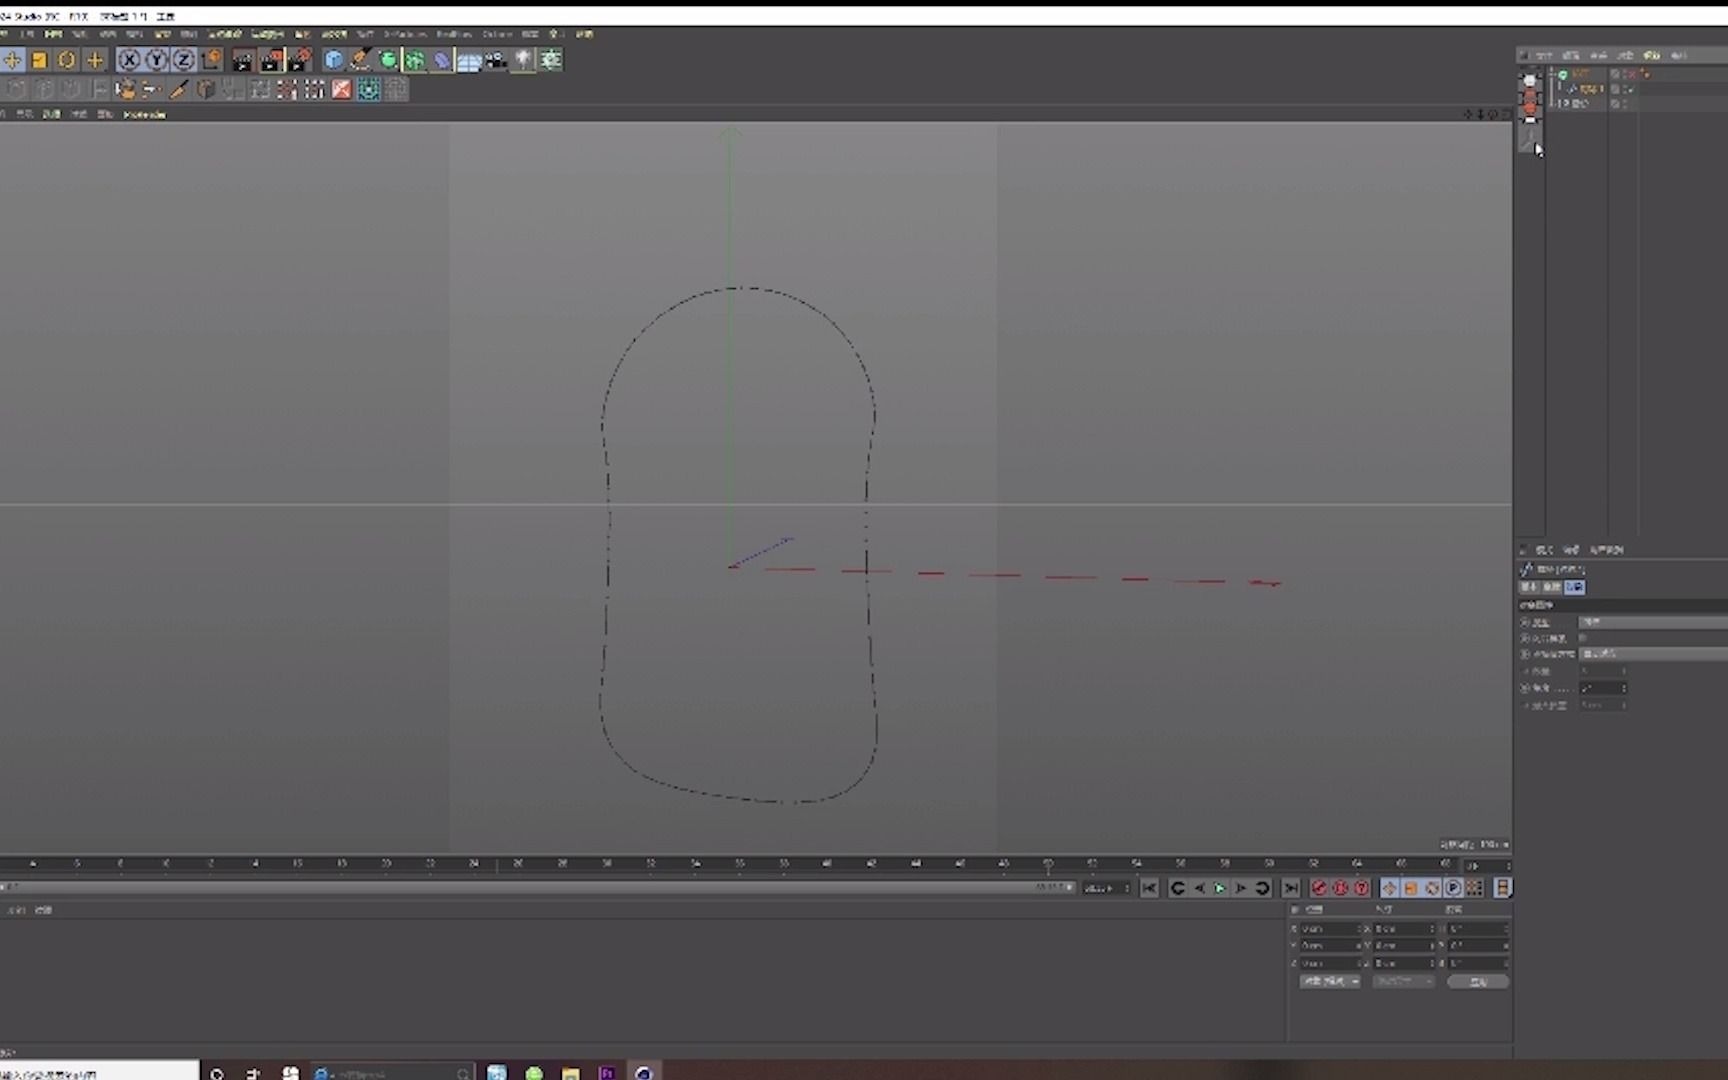Step forward one frame
Screen dimensions: 1728x1080
click(x=1241, y=888)
